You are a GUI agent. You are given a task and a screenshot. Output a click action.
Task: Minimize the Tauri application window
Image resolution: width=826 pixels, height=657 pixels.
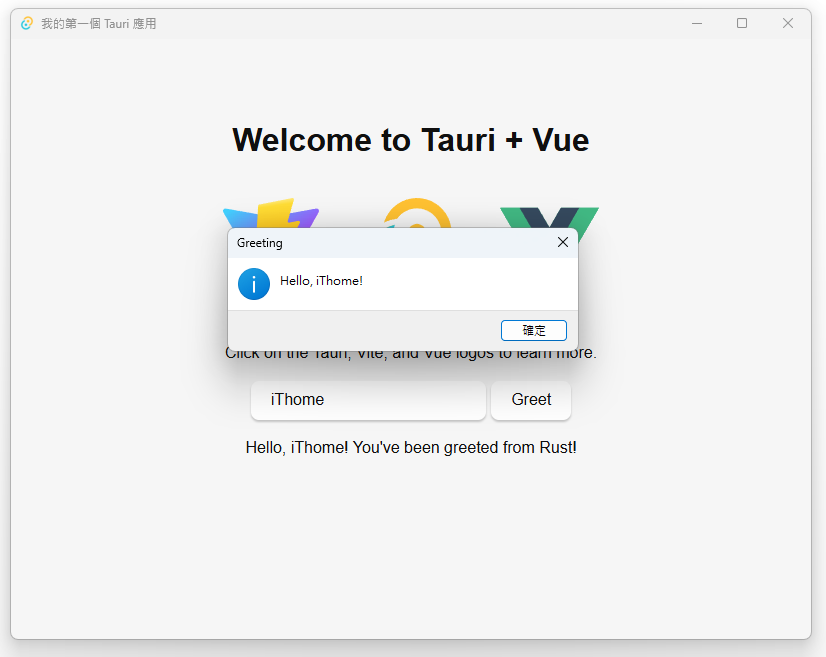697,24
